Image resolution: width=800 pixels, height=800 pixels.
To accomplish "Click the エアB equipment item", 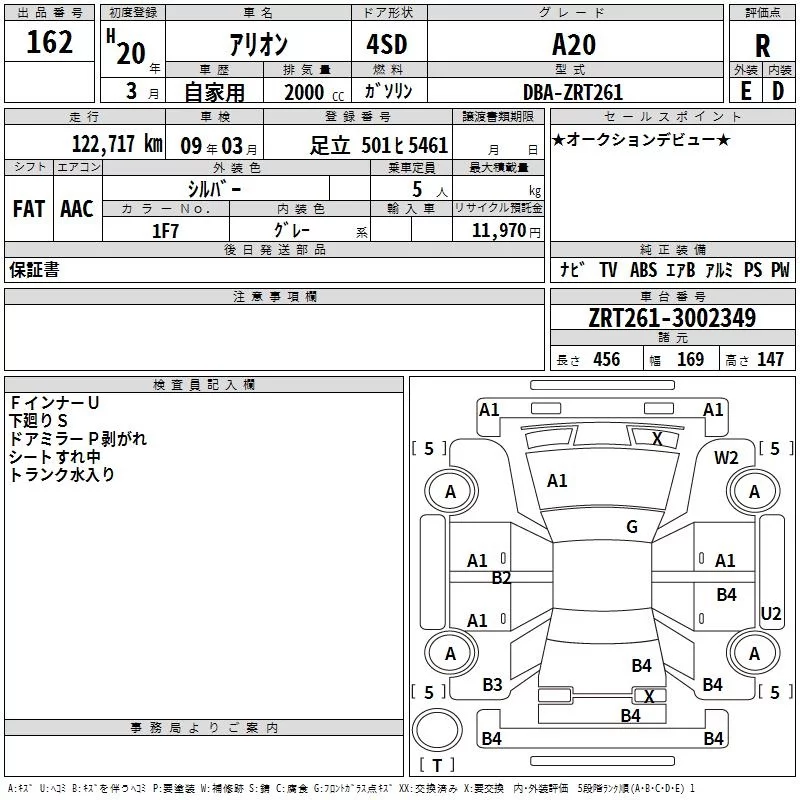I will pos(680,269).
